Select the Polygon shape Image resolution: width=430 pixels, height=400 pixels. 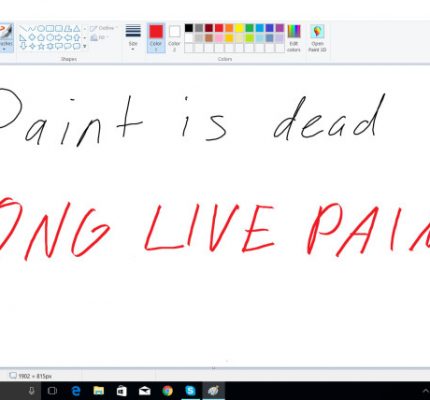[68, 29]
